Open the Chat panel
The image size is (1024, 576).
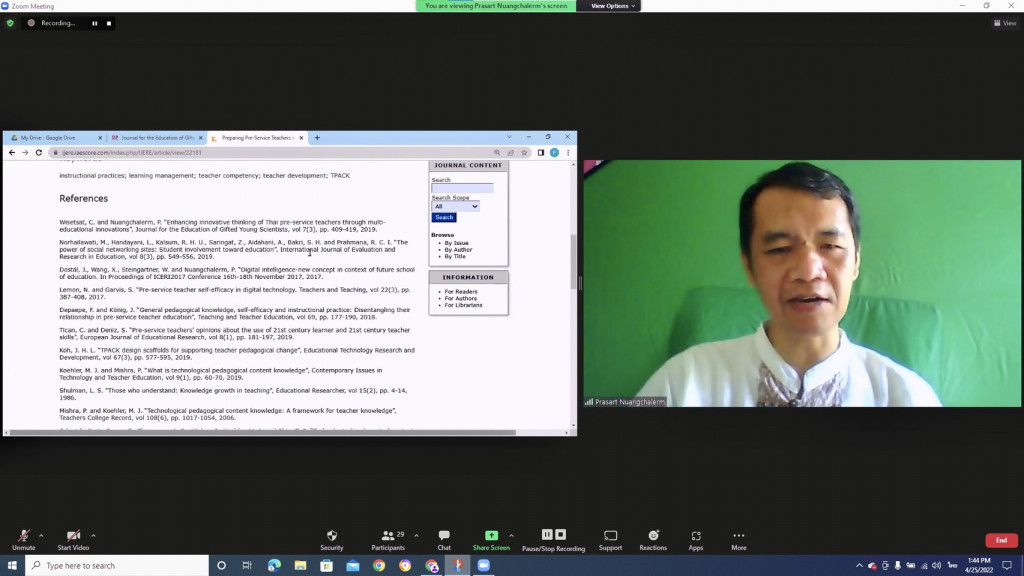click(x=444, y=537)
